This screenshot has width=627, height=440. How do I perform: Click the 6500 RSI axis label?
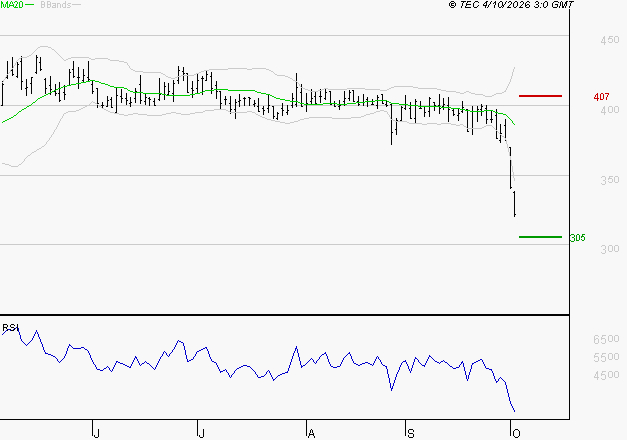(606, 339)
